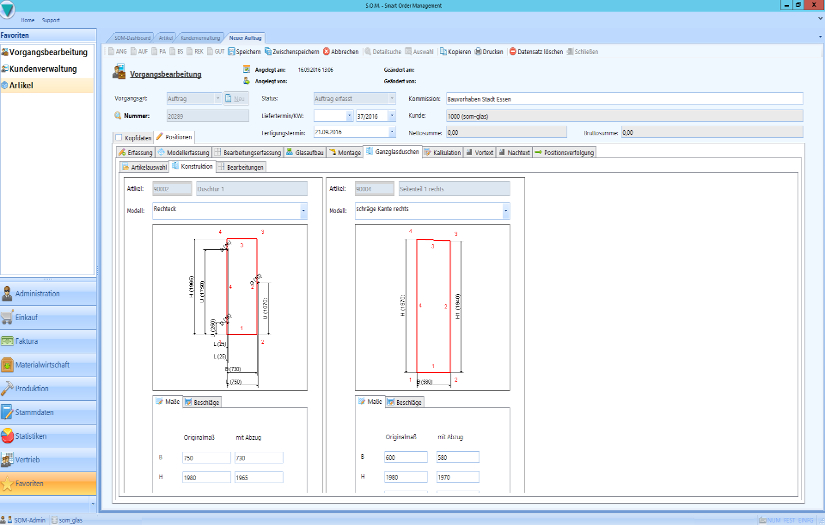The image size is (825, 525).
Task: Click the Drucken printer icon
Action: 477,51
